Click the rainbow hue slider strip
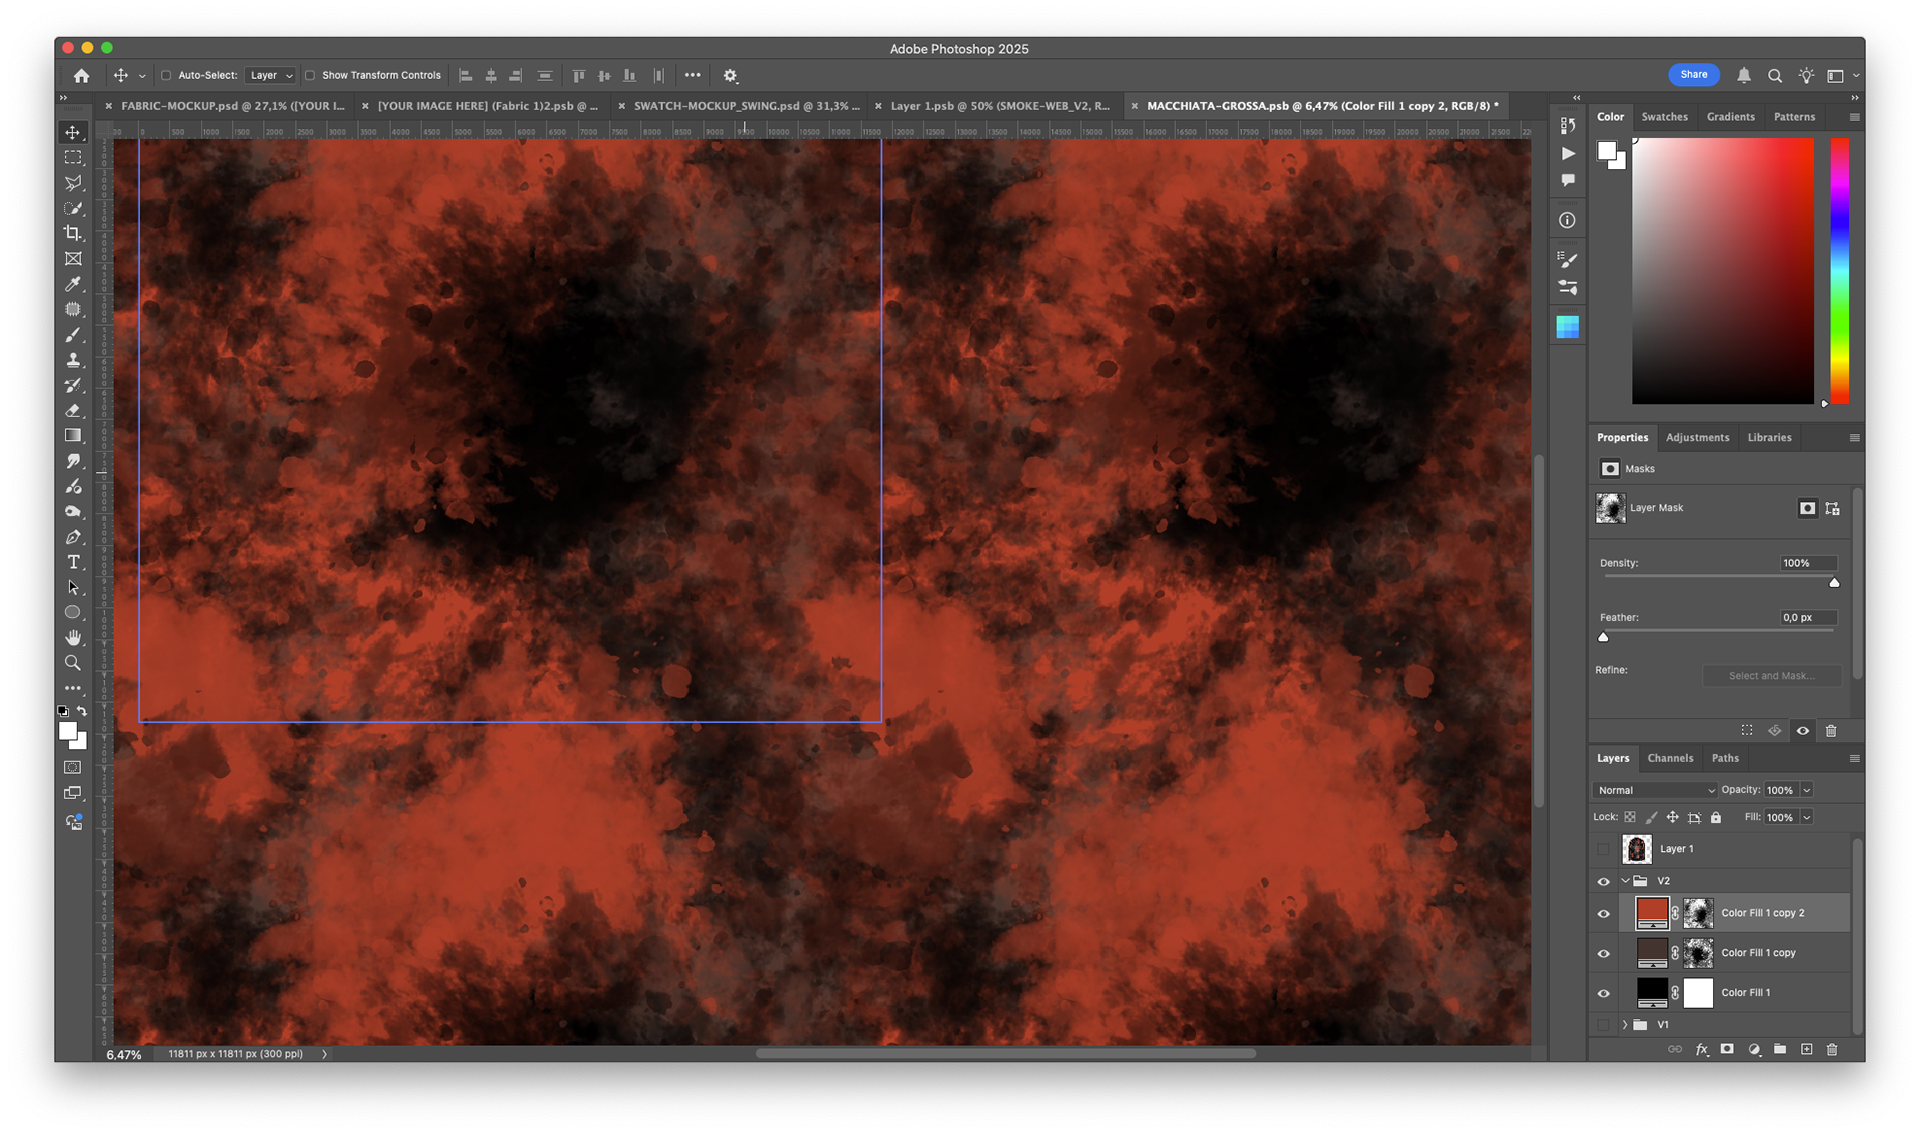 click(1839, 270)
